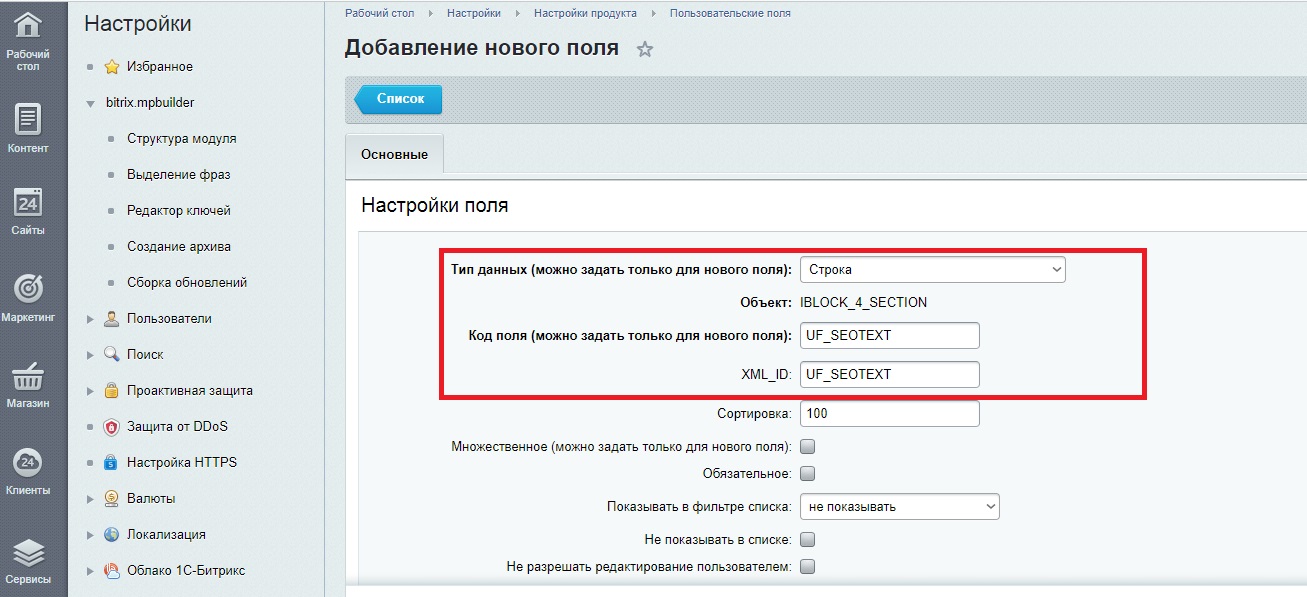The height and width of the screenshot is (597, 1307).
Task: Select the Основные tab
Action: click(394, 155)
